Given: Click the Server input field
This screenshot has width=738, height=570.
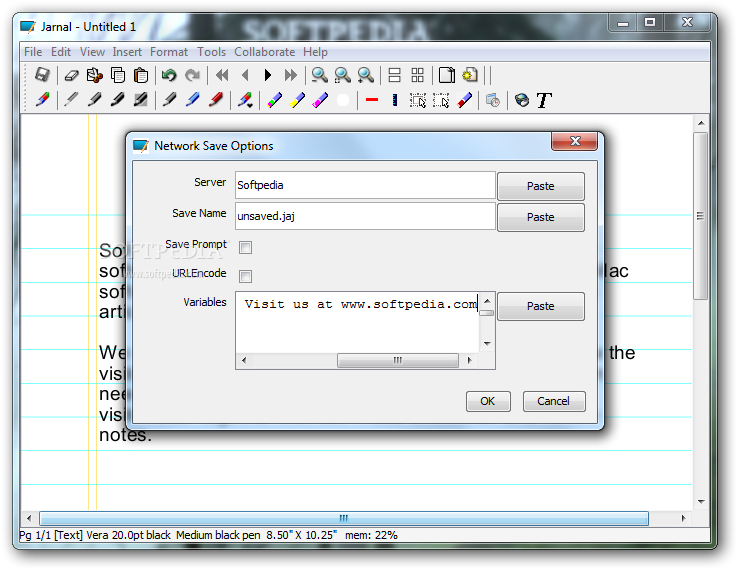Looking at the screenshot, I should [x=365, y=185].
